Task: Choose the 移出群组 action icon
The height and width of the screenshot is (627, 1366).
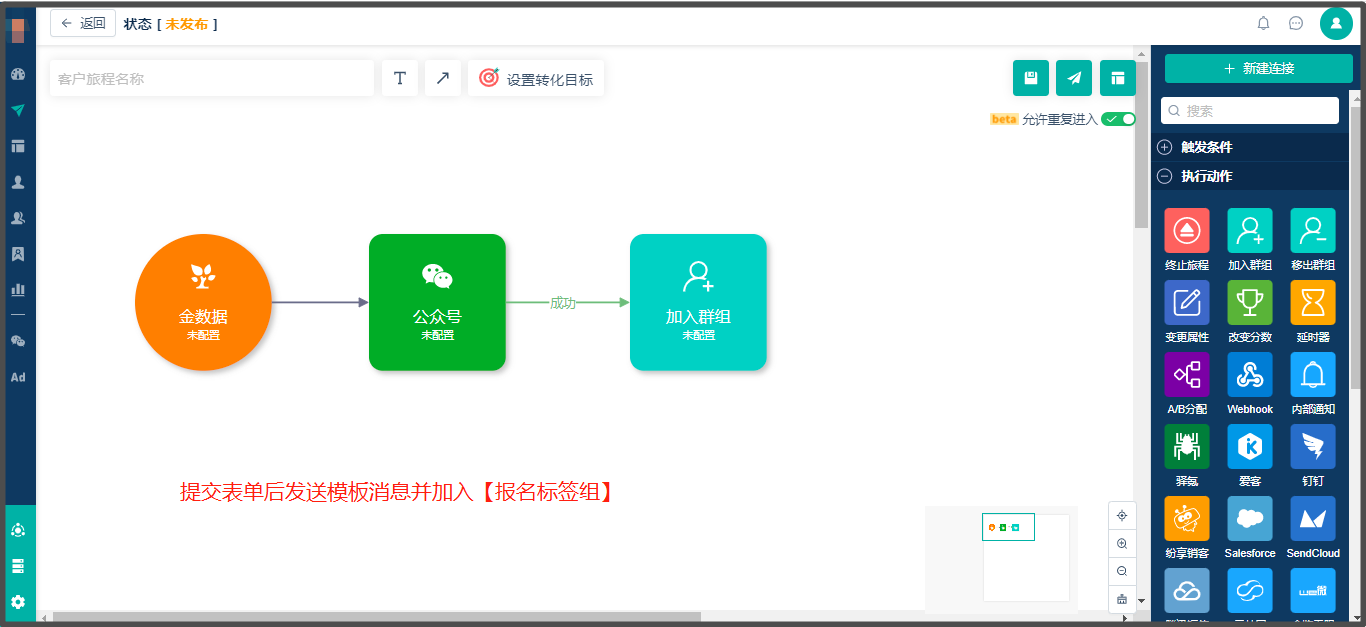Action: (1313, 231)
